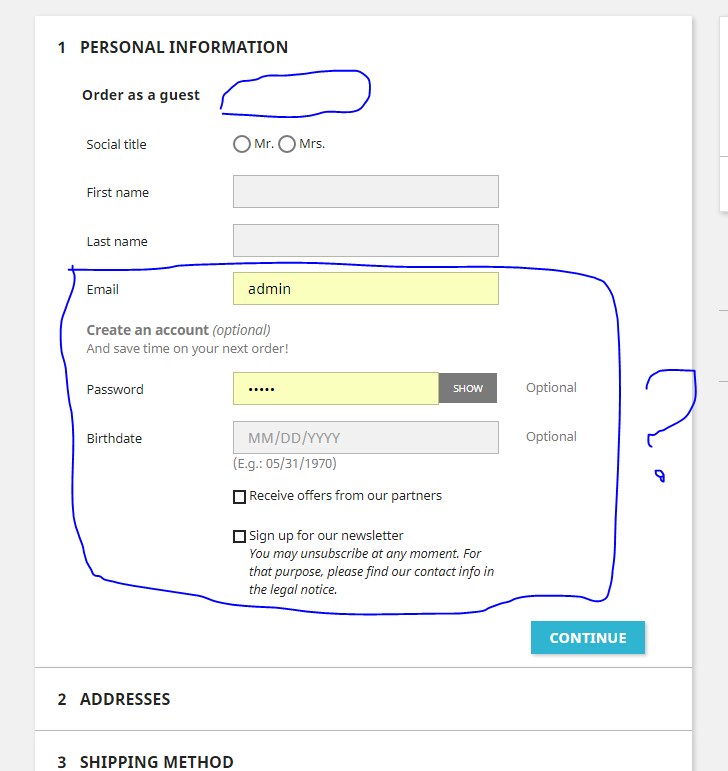Image resolution: width=728 pixels, height=771 pixels.
Task: Expand the Shipping Method section
Action: [156, 762]
